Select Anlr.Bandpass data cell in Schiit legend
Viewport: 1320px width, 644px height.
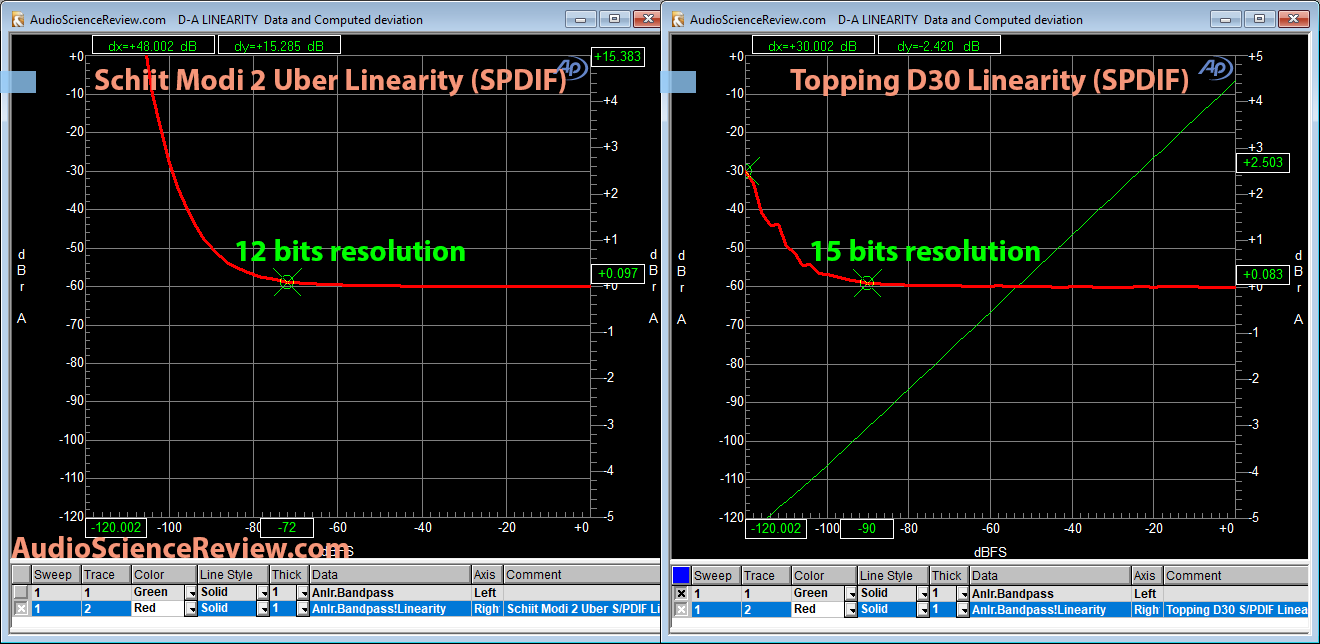(390, 593)
